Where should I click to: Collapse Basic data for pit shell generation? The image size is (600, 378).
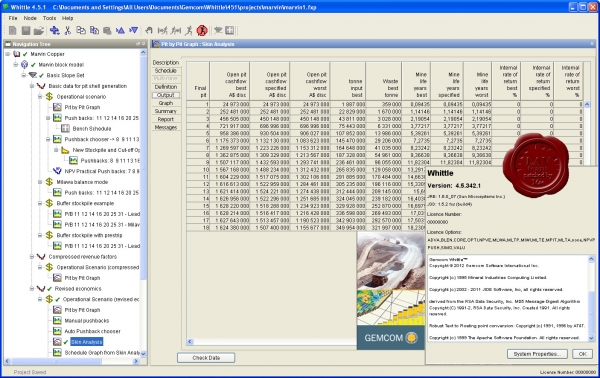point(32,86)
